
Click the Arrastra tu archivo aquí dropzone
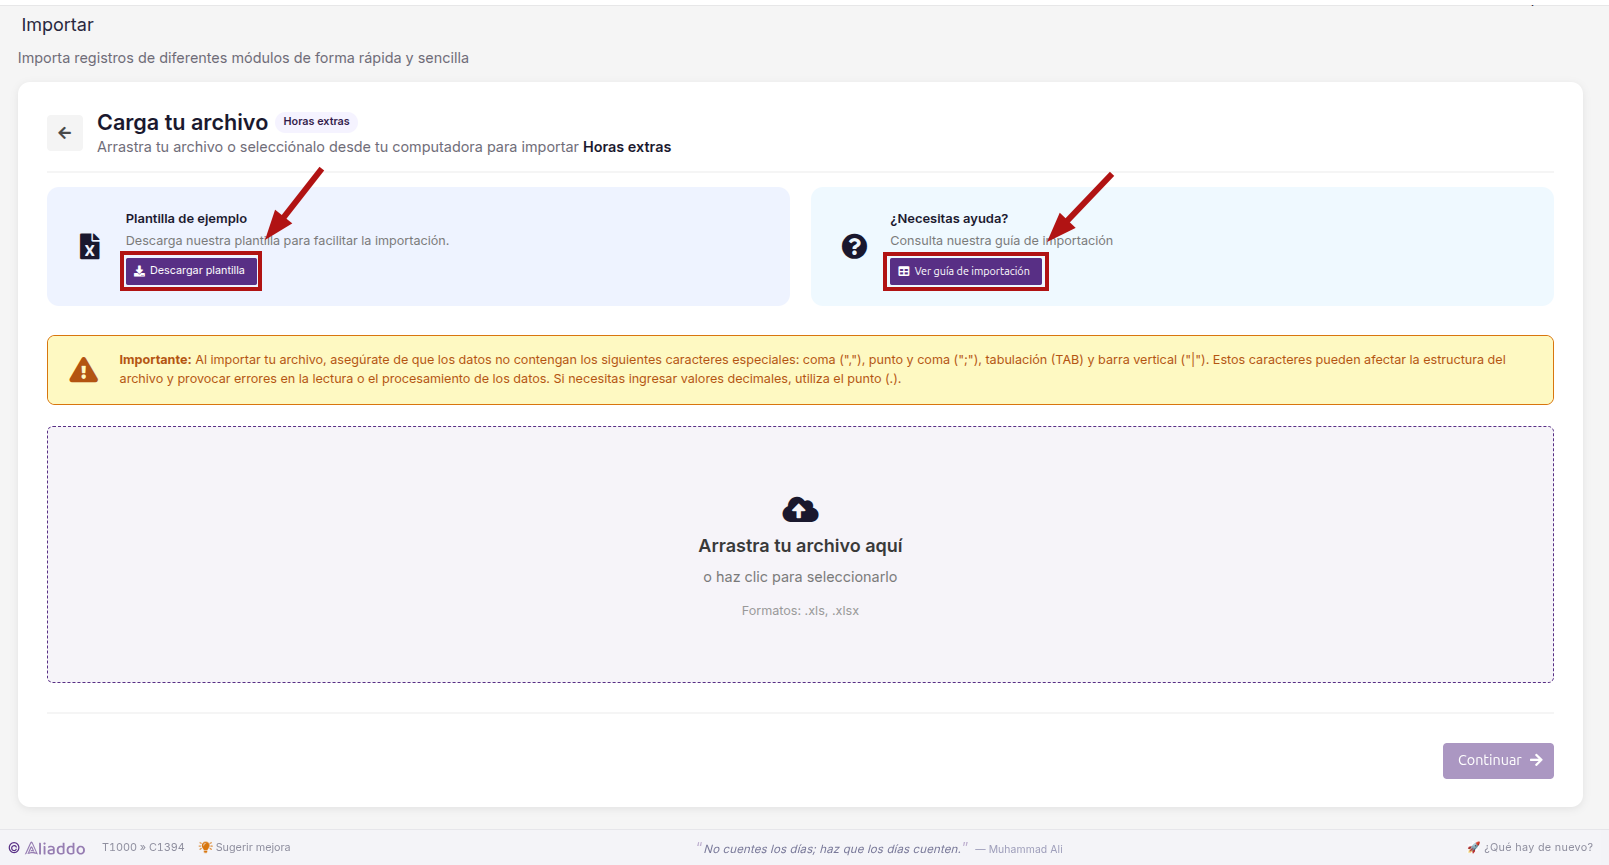[x=800, y=555]
